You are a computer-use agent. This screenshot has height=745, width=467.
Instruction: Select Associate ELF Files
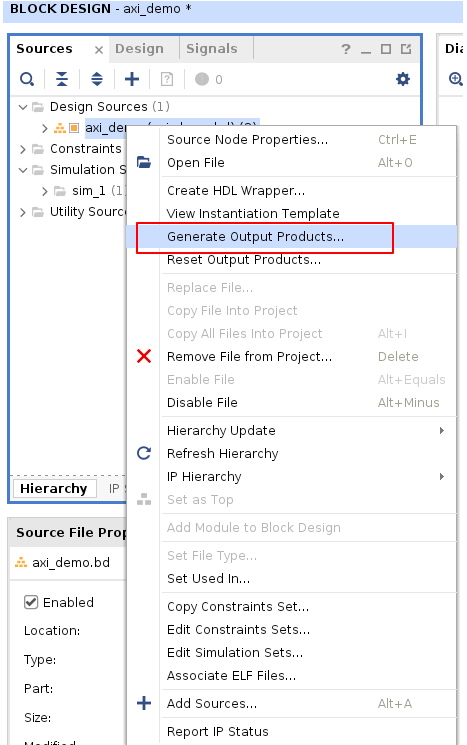[291, 676]
